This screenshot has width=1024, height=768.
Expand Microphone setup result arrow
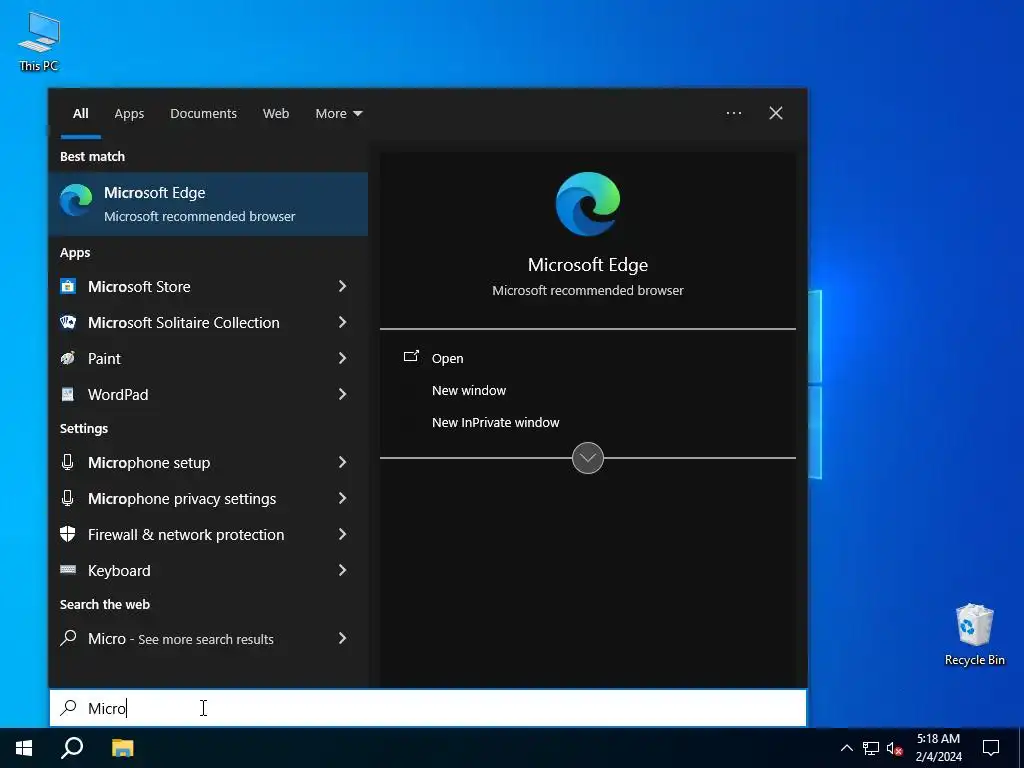click(x=342, y=462)
